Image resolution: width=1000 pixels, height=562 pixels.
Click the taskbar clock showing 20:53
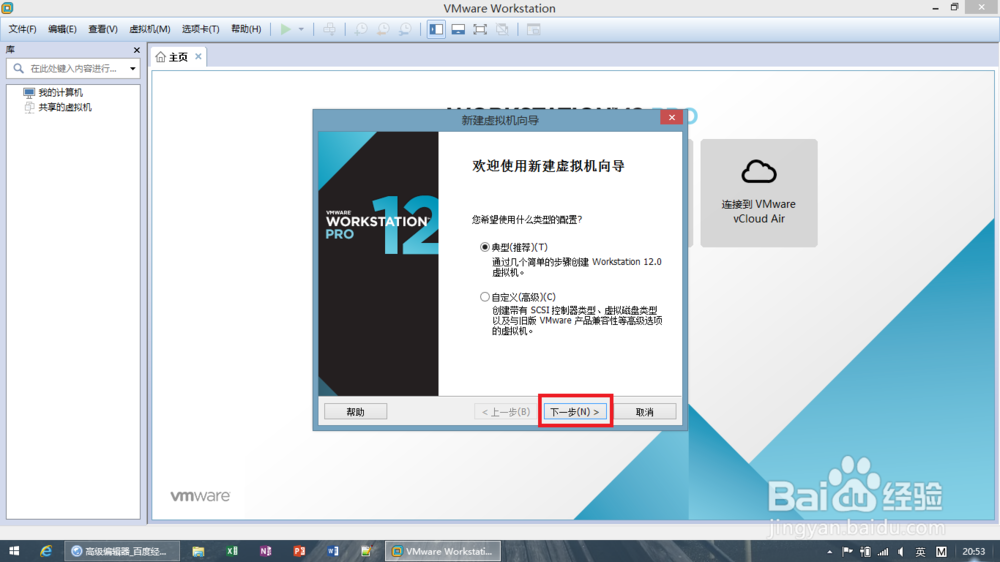tap(973, 552)
